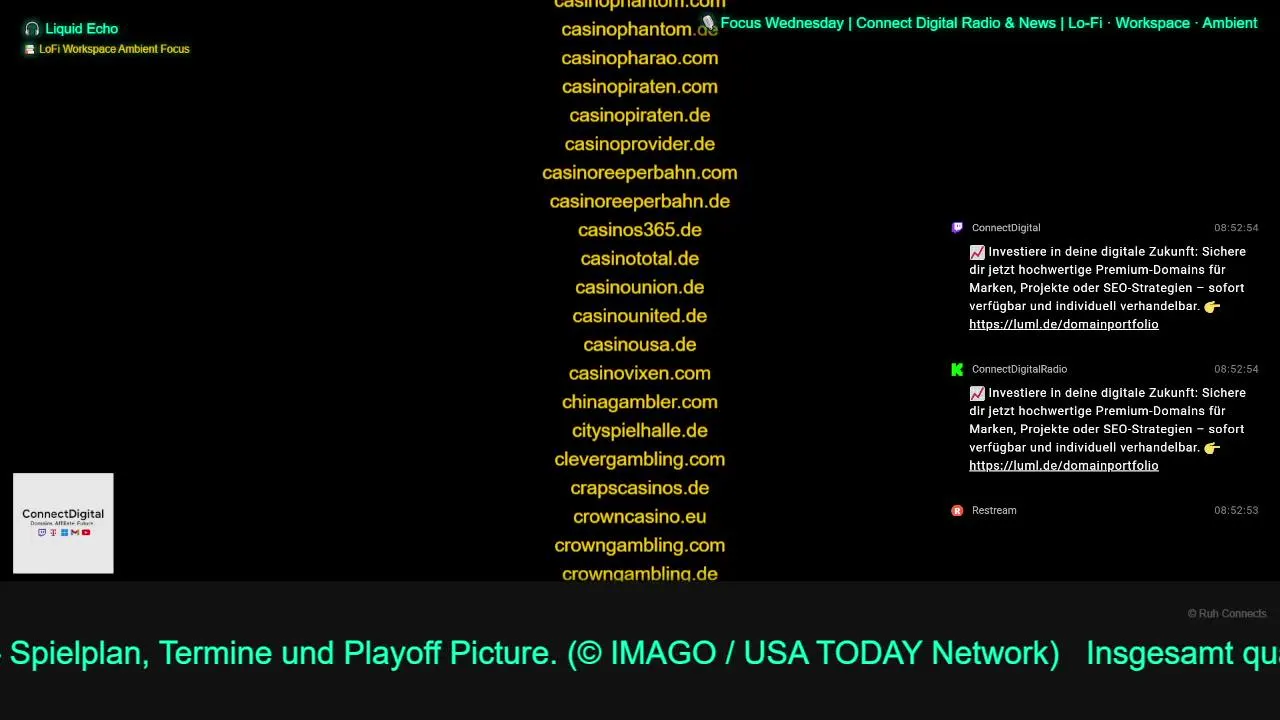Click the message text in ConnectDigitalRadio's chat post

click(1107, 429)
